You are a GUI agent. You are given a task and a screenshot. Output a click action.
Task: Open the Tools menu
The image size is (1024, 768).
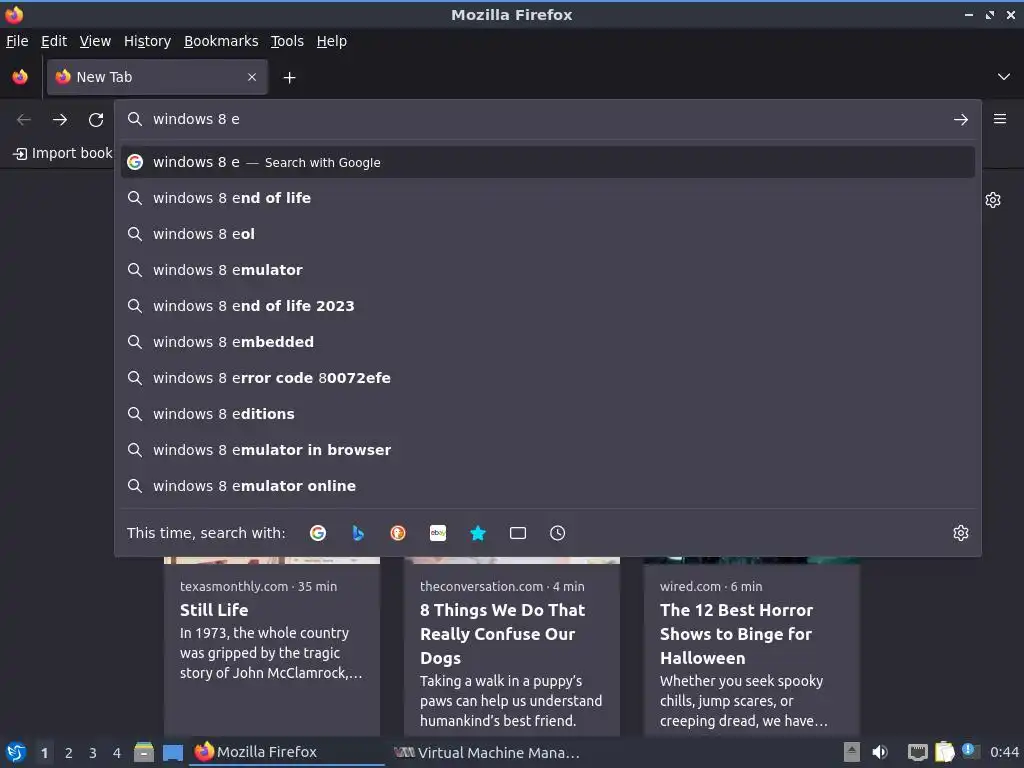pos(287,41)
